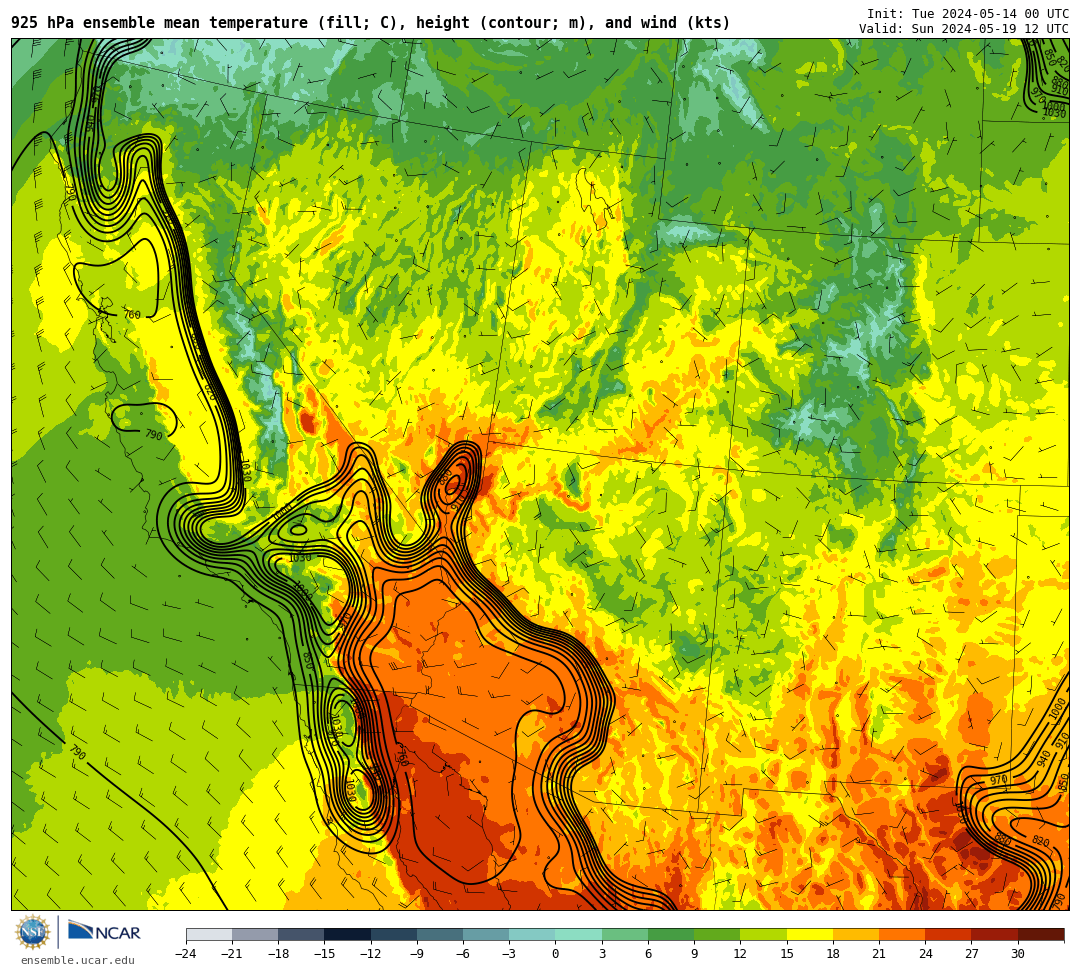Pick the 0 to 3 mint swatch
The height and width of the screenshot is (973, 1080).
point(579,934)
